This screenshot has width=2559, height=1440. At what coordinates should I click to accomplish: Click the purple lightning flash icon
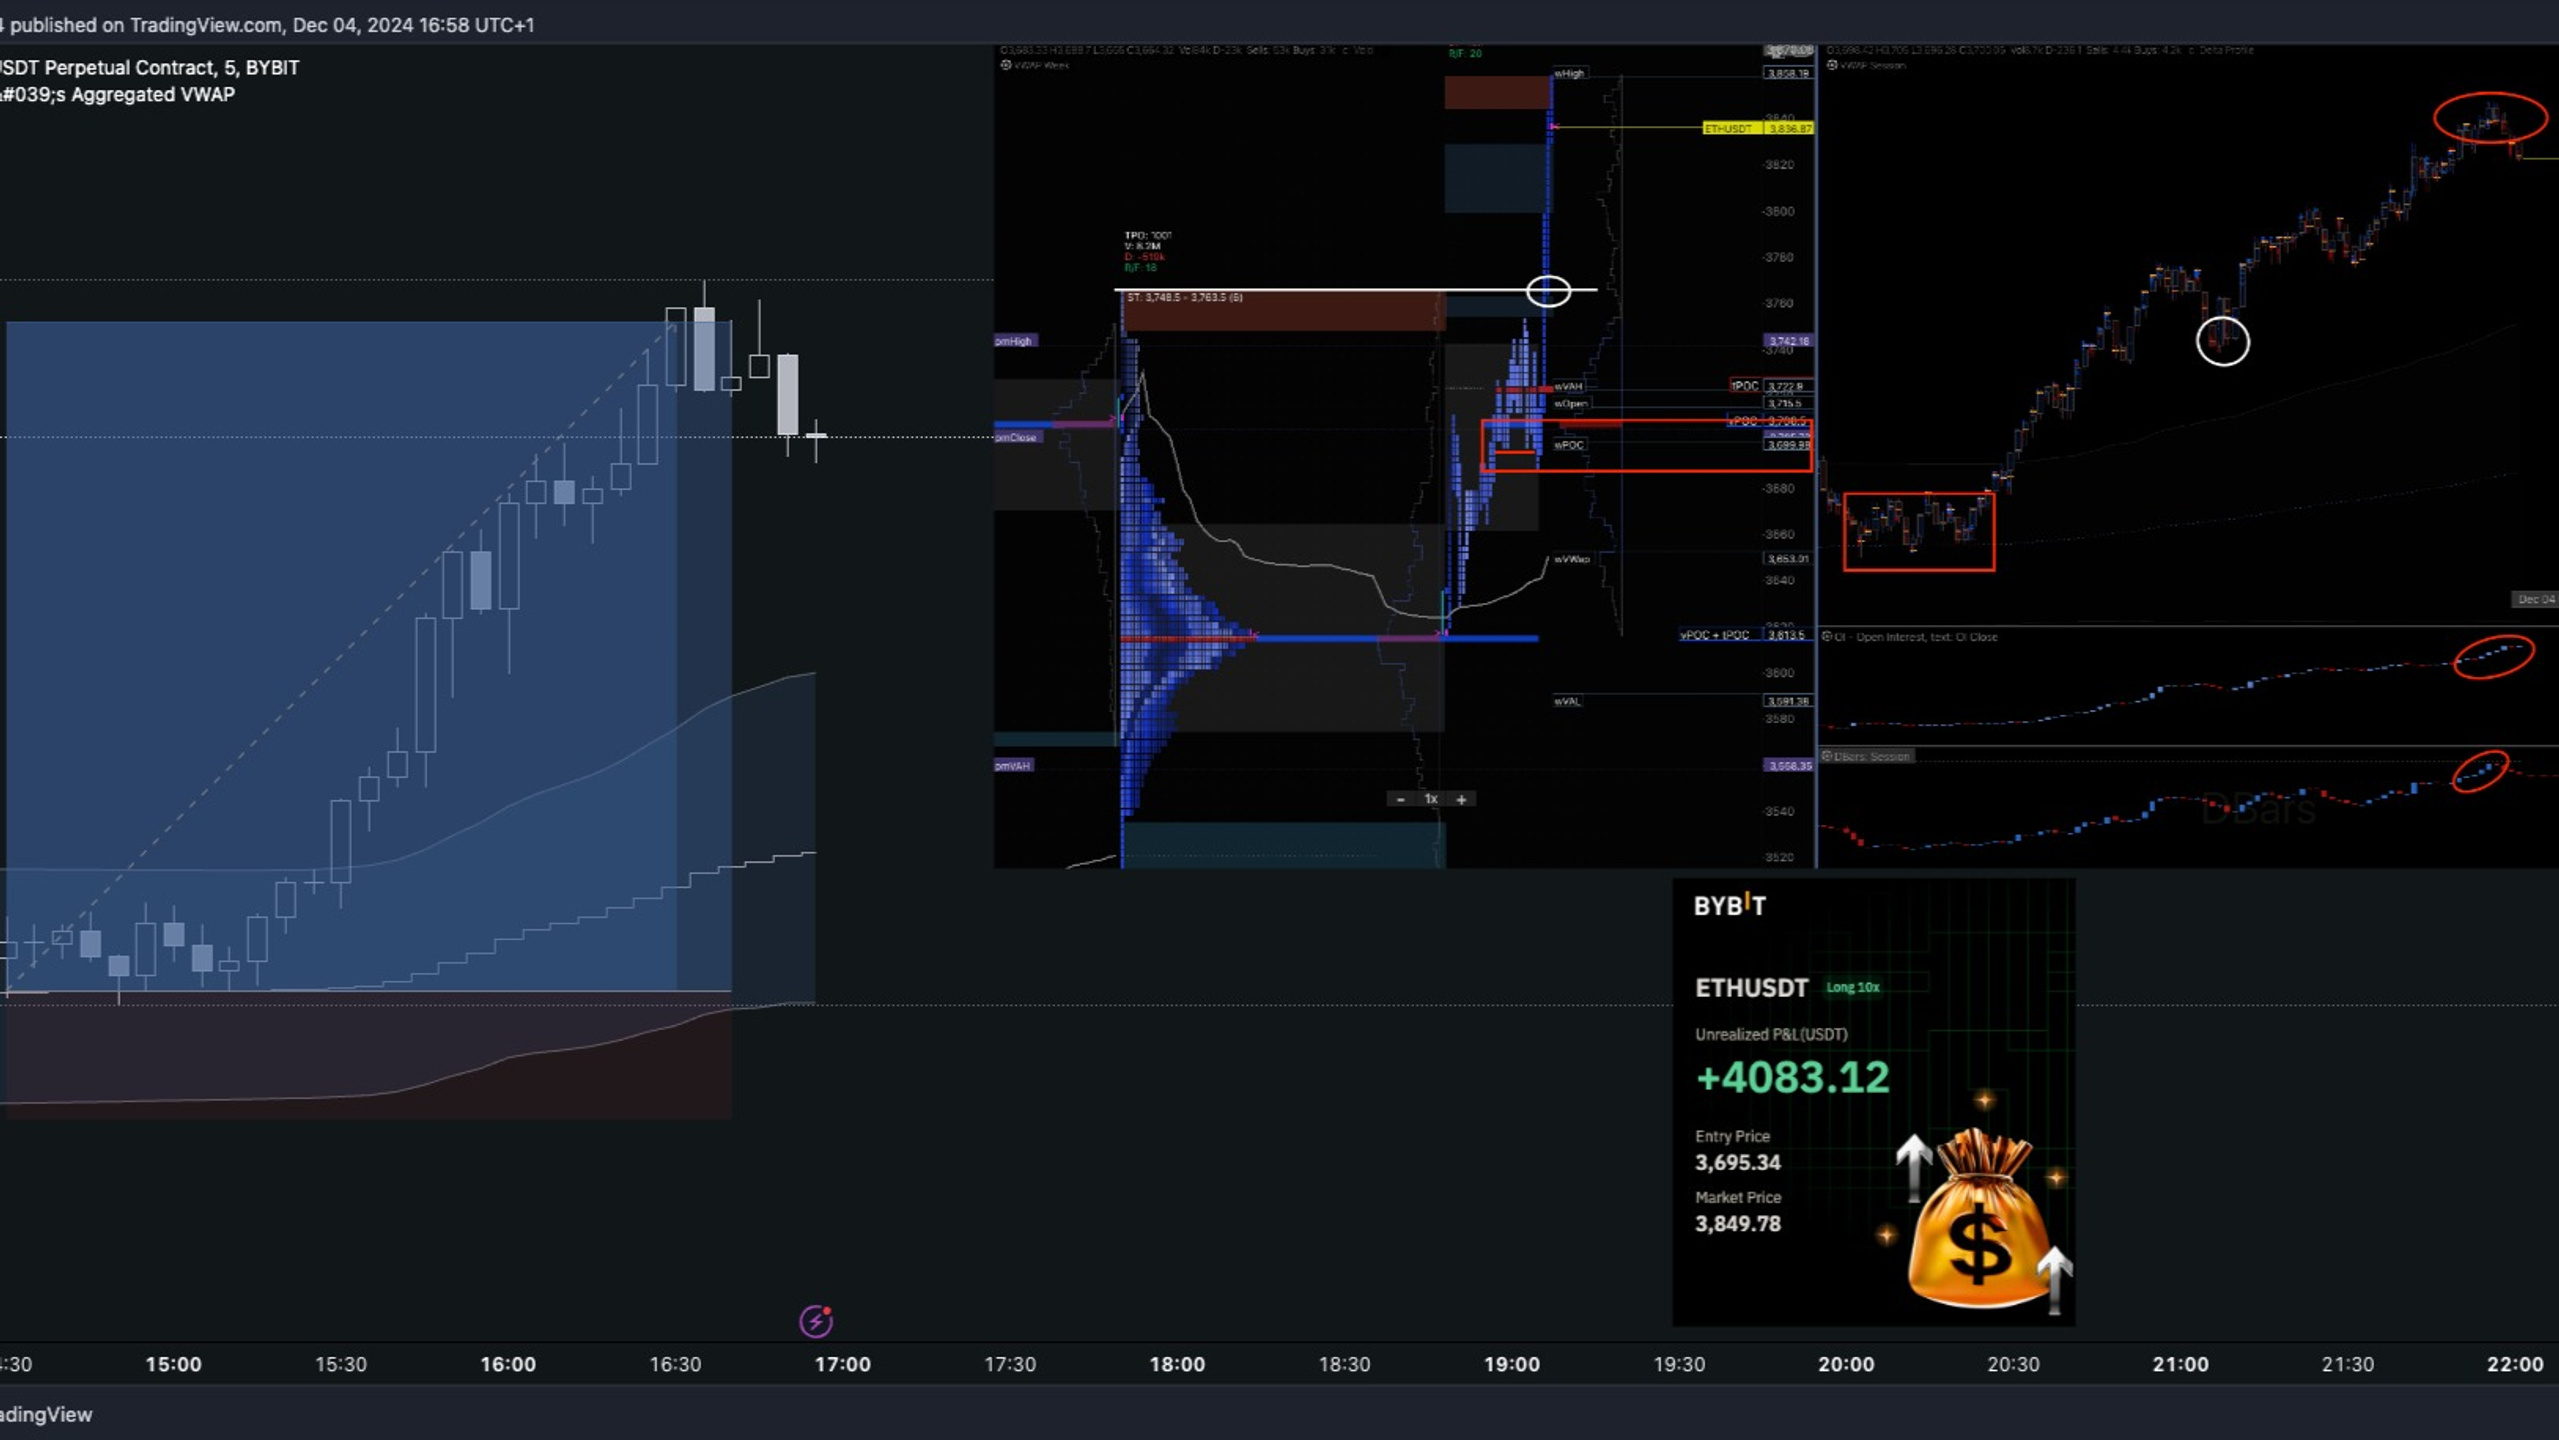tap(816, 1321)
